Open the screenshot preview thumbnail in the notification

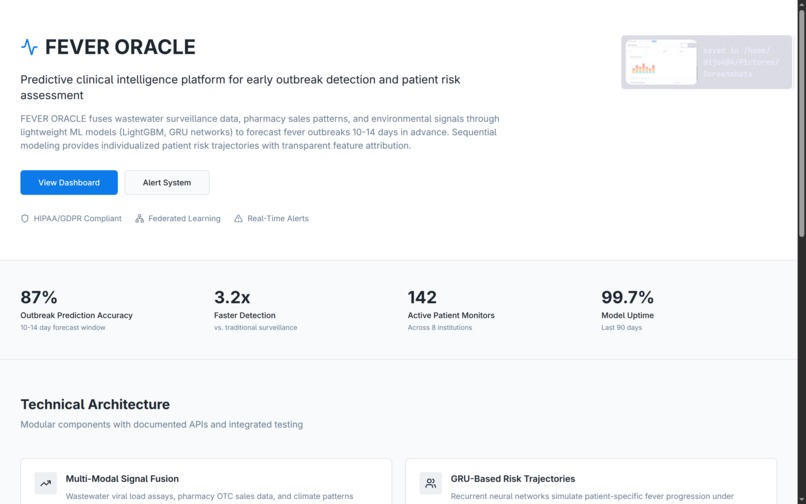click(x=661, y=62)
